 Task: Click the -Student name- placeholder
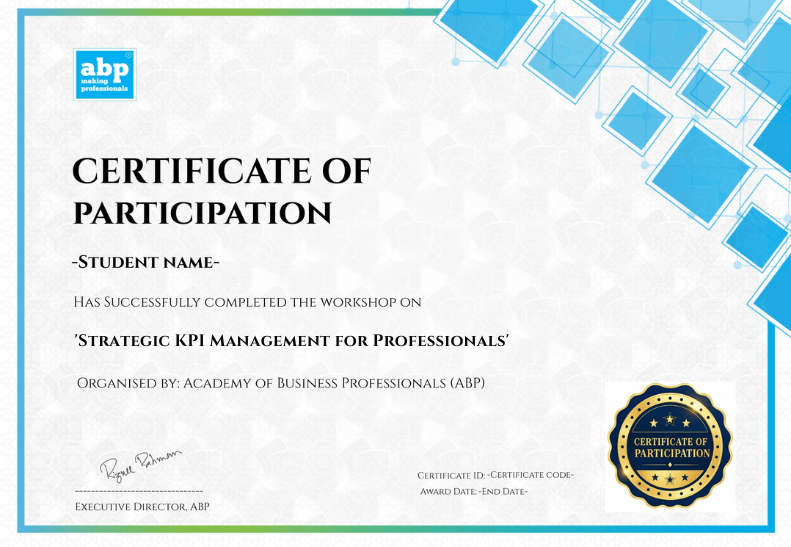pos(146,262)
